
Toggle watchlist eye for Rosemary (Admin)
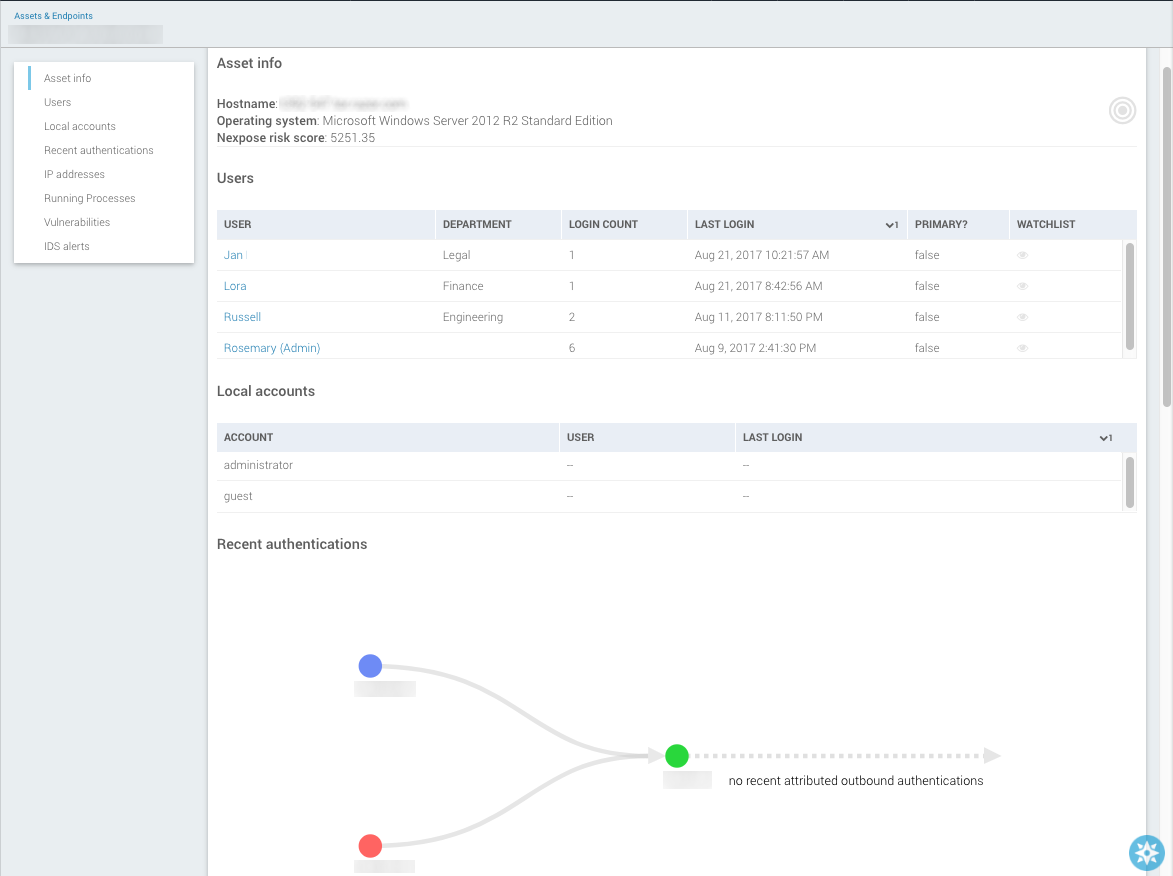pos(1023,348)
